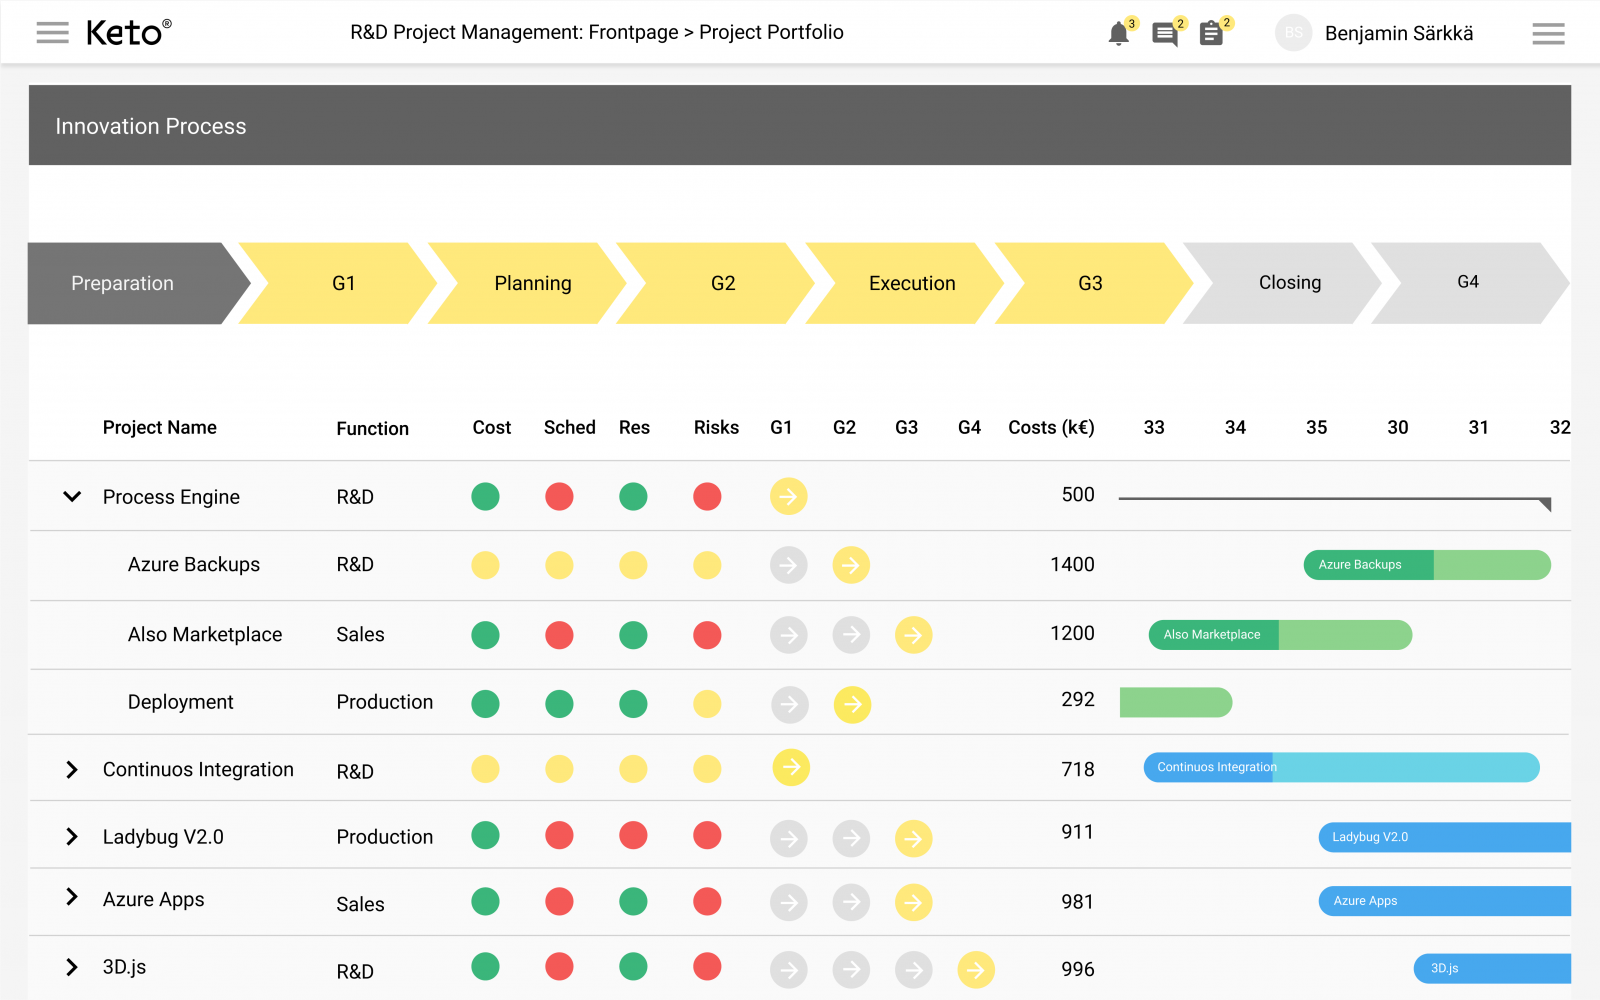
Task: Click Azure Backups G2 yellow arrow
Action: click(851, 565)
